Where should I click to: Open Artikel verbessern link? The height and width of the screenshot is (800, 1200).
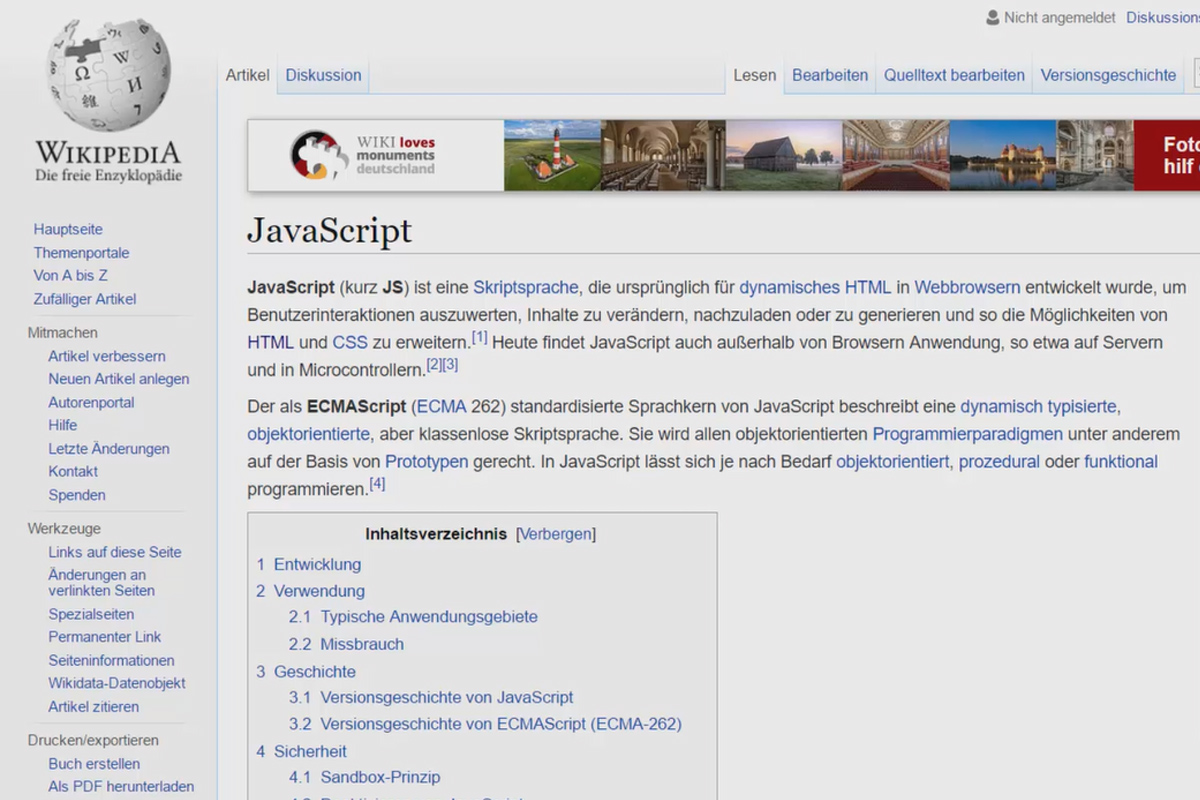[x=107, y=356]
